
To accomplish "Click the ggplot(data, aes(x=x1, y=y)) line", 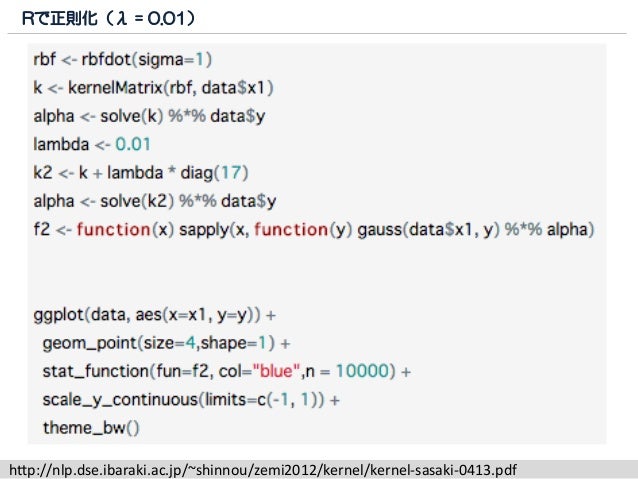I will pos(155,315).
